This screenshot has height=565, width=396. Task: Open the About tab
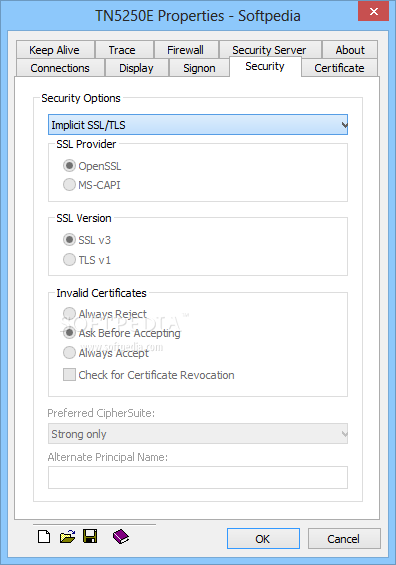(350, 50)
